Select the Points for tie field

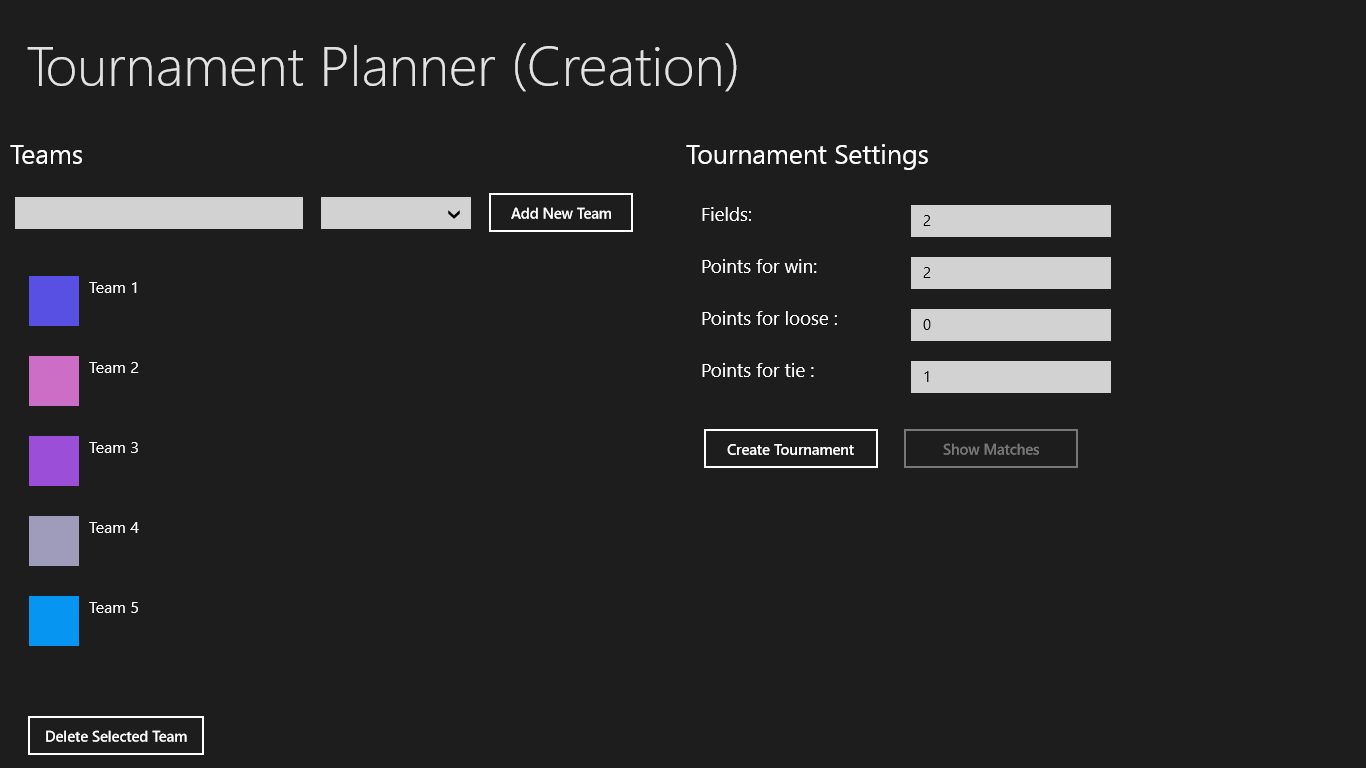tap(1010, 377)
